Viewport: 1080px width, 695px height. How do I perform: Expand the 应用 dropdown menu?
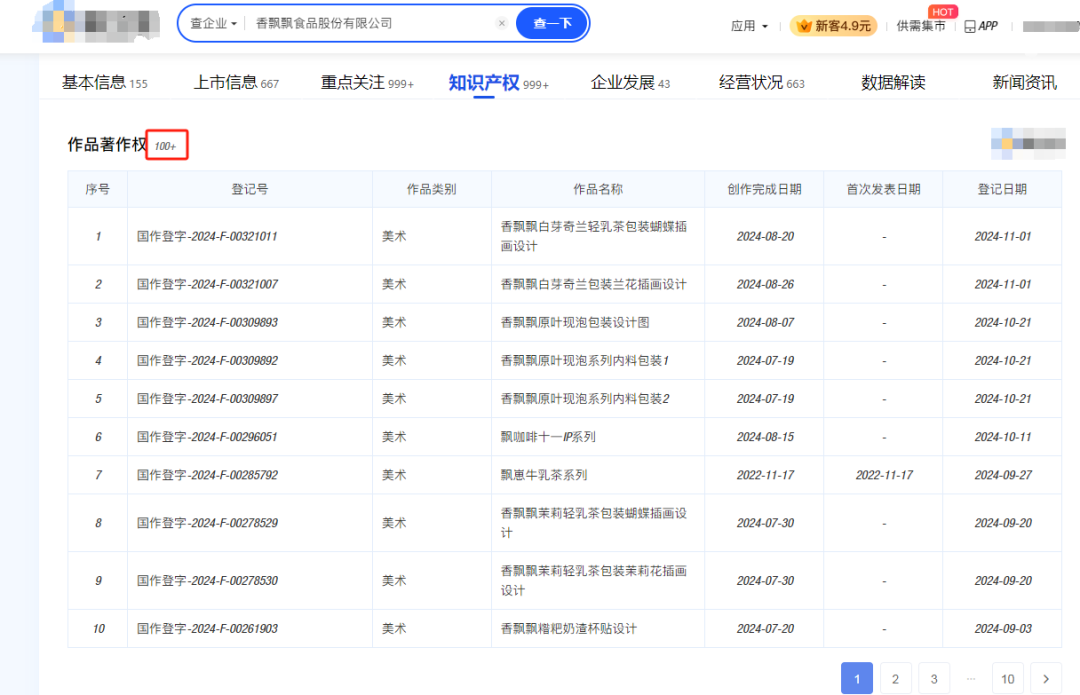tap(749, 26)
